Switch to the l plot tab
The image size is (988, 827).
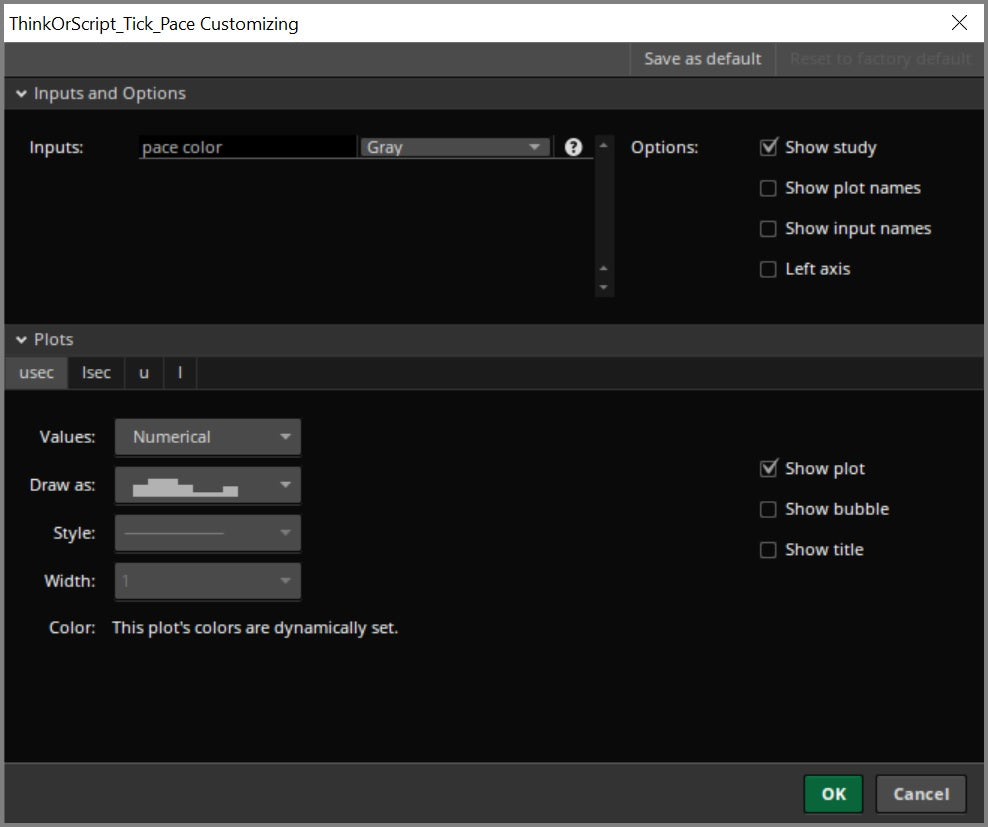[180, 373]
